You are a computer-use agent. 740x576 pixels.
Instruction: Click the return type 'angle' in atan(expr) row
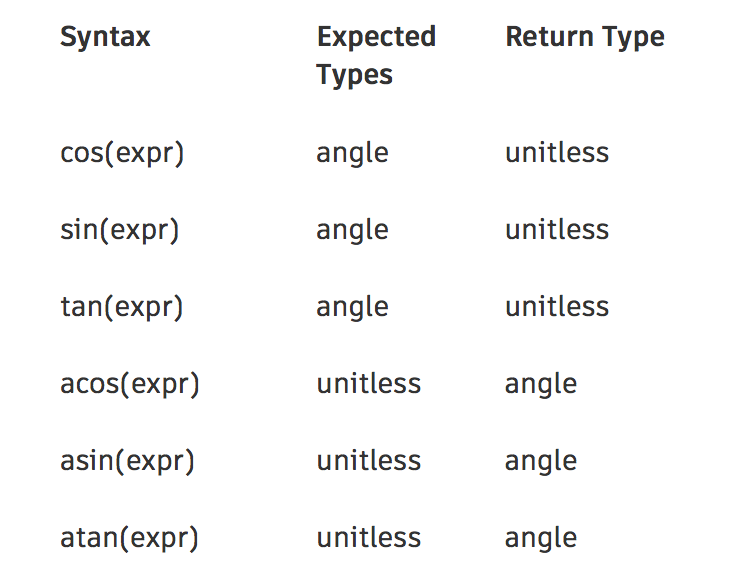[x=540, y=538]
